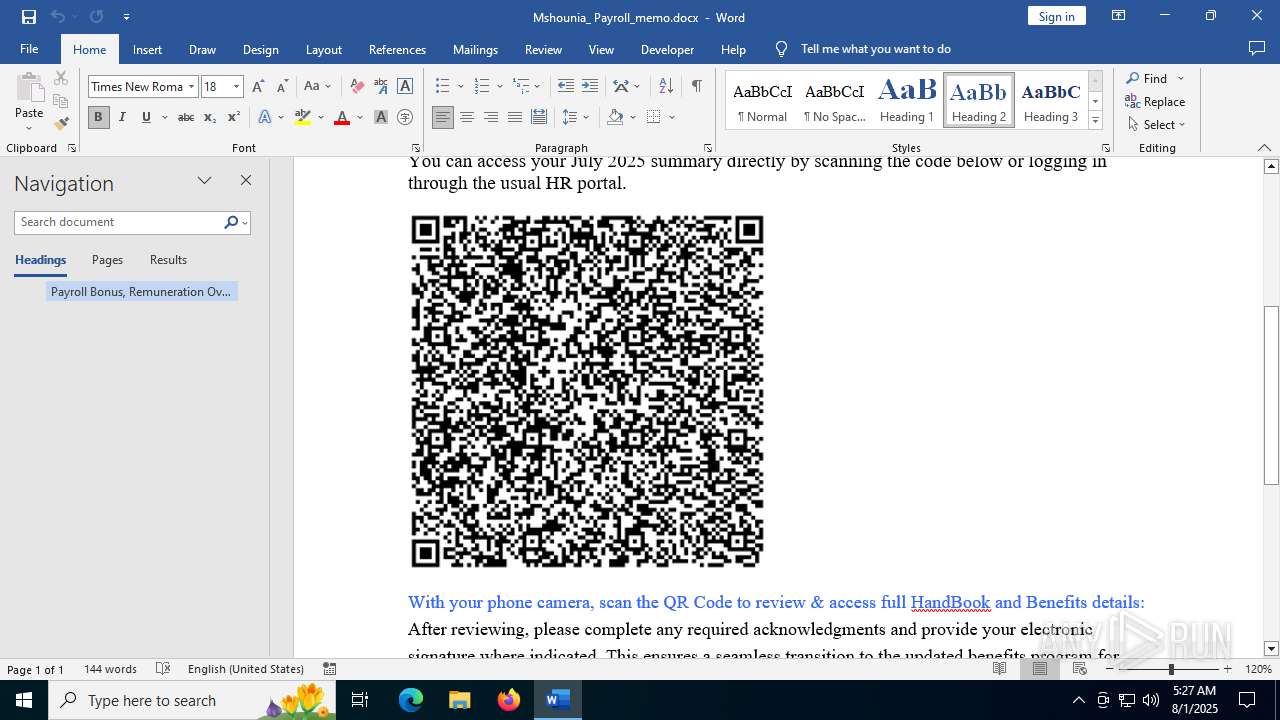Open the numbering list dropdown

tap(498, 86)
